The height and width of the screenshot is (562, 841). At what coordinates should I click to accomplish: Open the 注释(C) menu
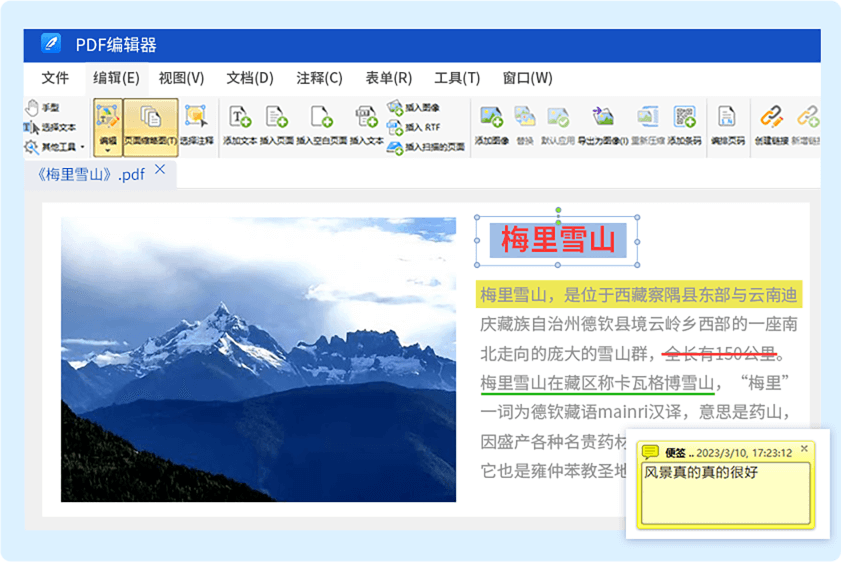point(319,78)
